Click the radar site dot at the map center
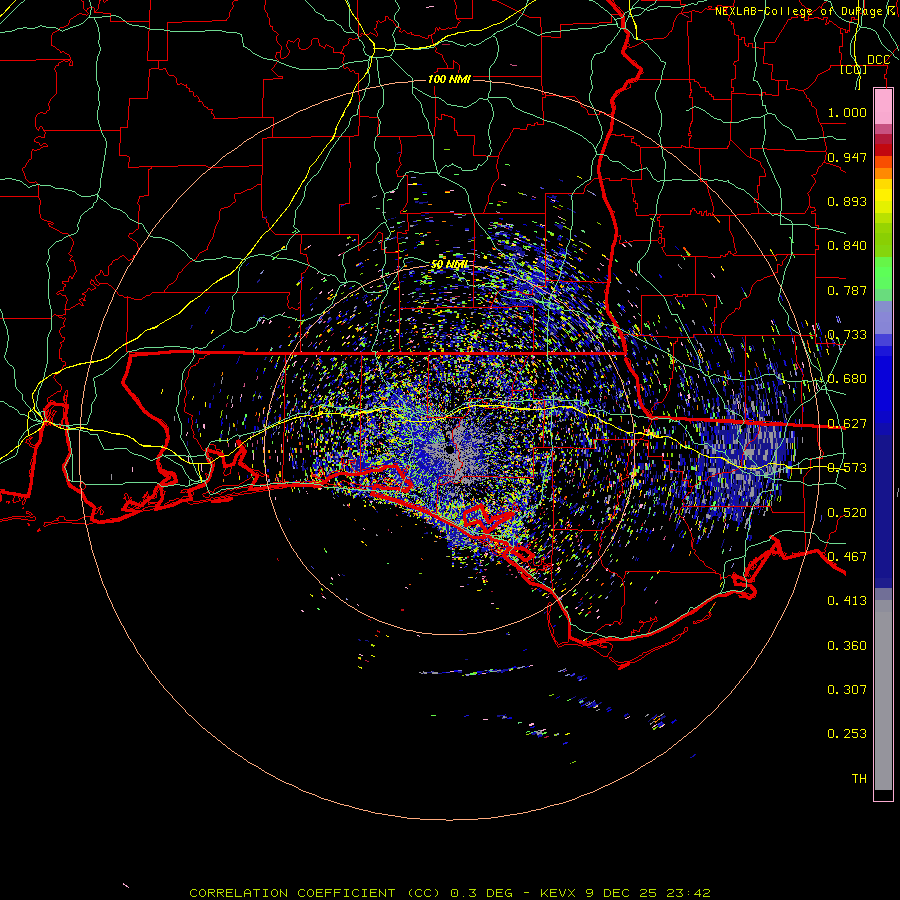The height and width of the screenshot is (900, 900). [449, 449]
